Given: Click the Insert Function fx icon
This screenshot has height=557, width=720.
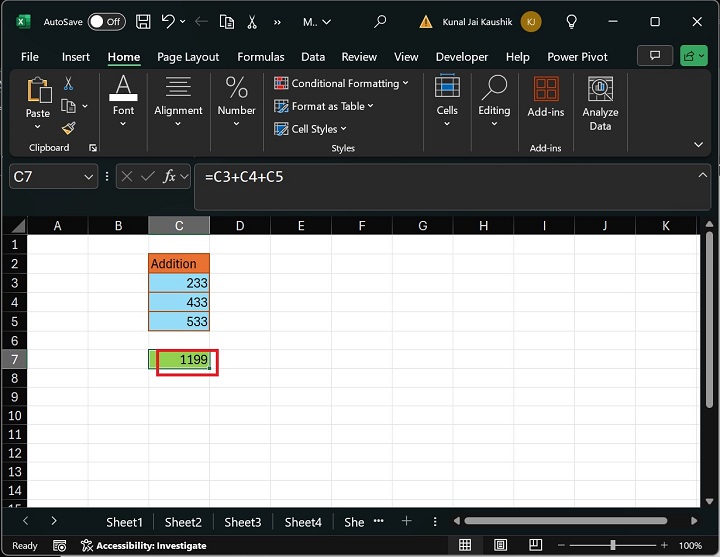Looking at the screenshot, I should [x=171, y=176].
